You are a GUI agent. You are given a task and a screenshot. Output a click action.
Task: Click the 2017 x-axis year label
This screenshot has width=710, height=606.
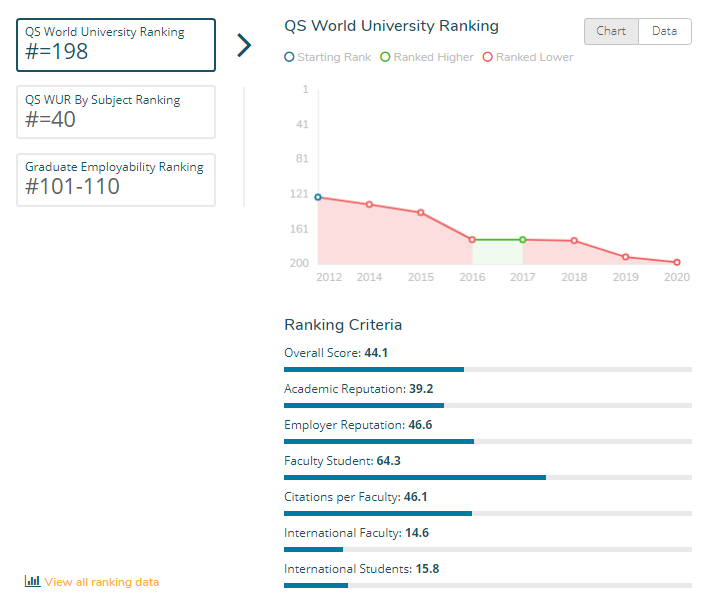click(523, 277)
